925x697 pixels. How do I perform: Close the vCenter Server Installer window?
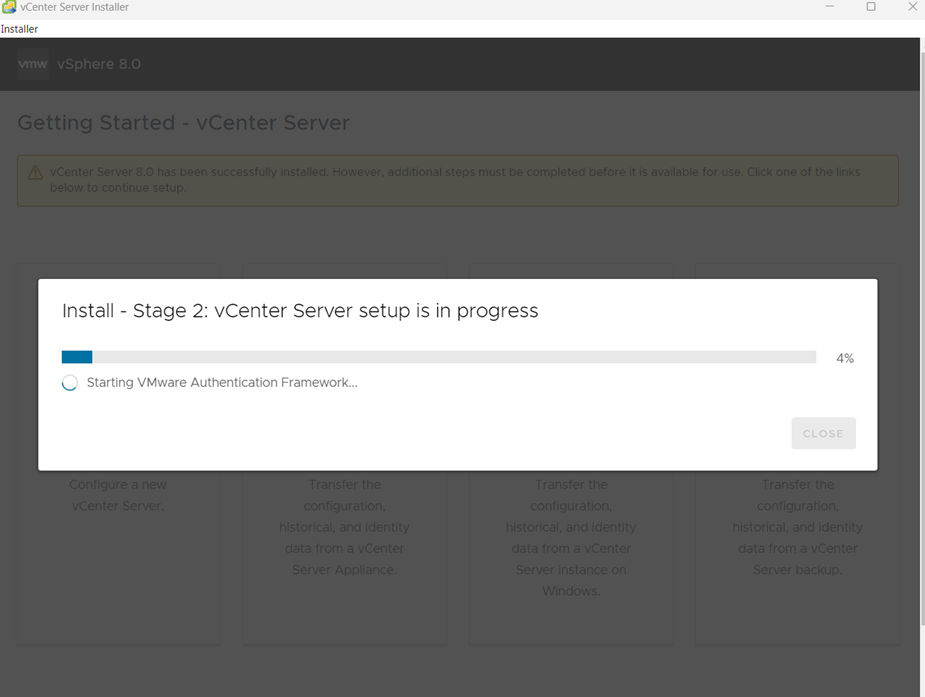click(x=912, y=6)
